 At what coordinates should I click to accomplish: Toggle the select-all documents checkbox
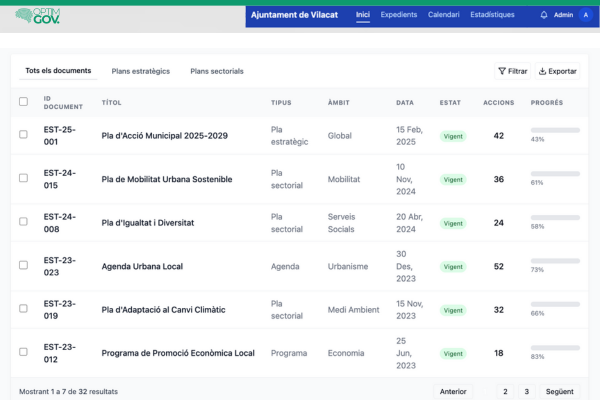click(23, 102)
